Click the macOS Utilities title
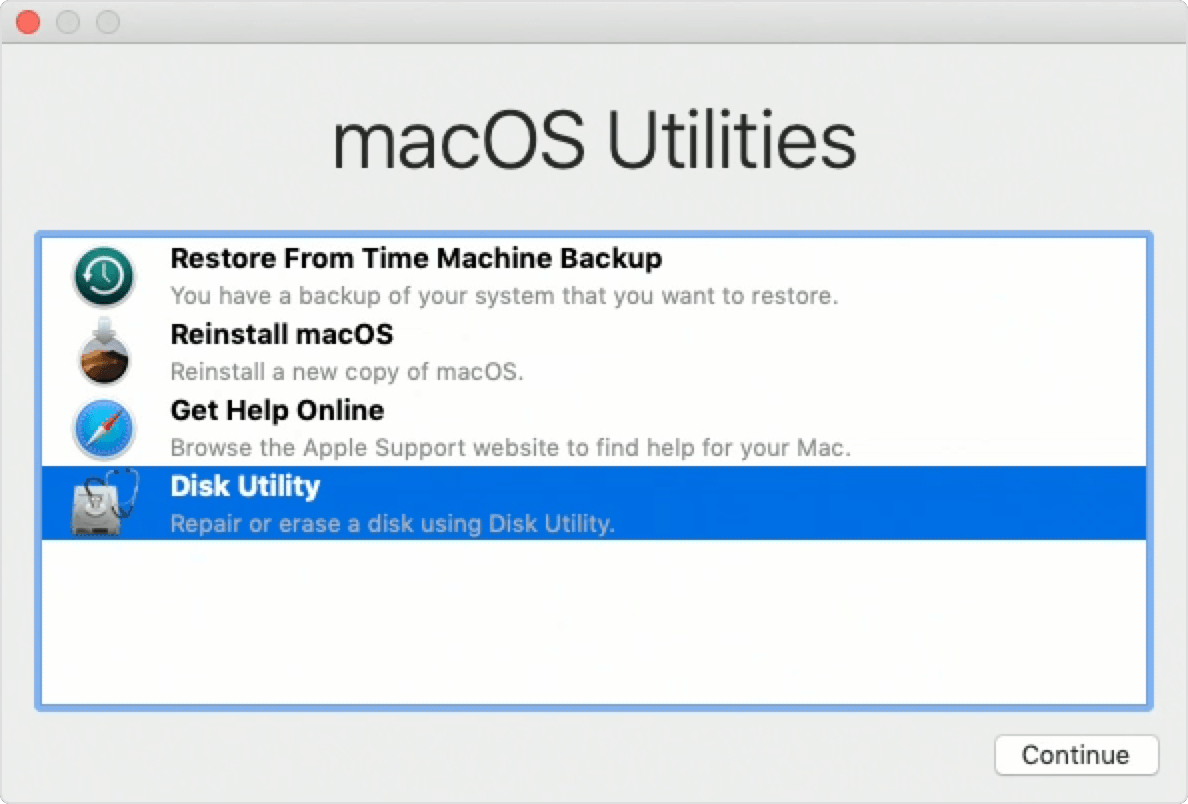The width and height of the screenshot is (1188, 804). [x=594, y=140]
